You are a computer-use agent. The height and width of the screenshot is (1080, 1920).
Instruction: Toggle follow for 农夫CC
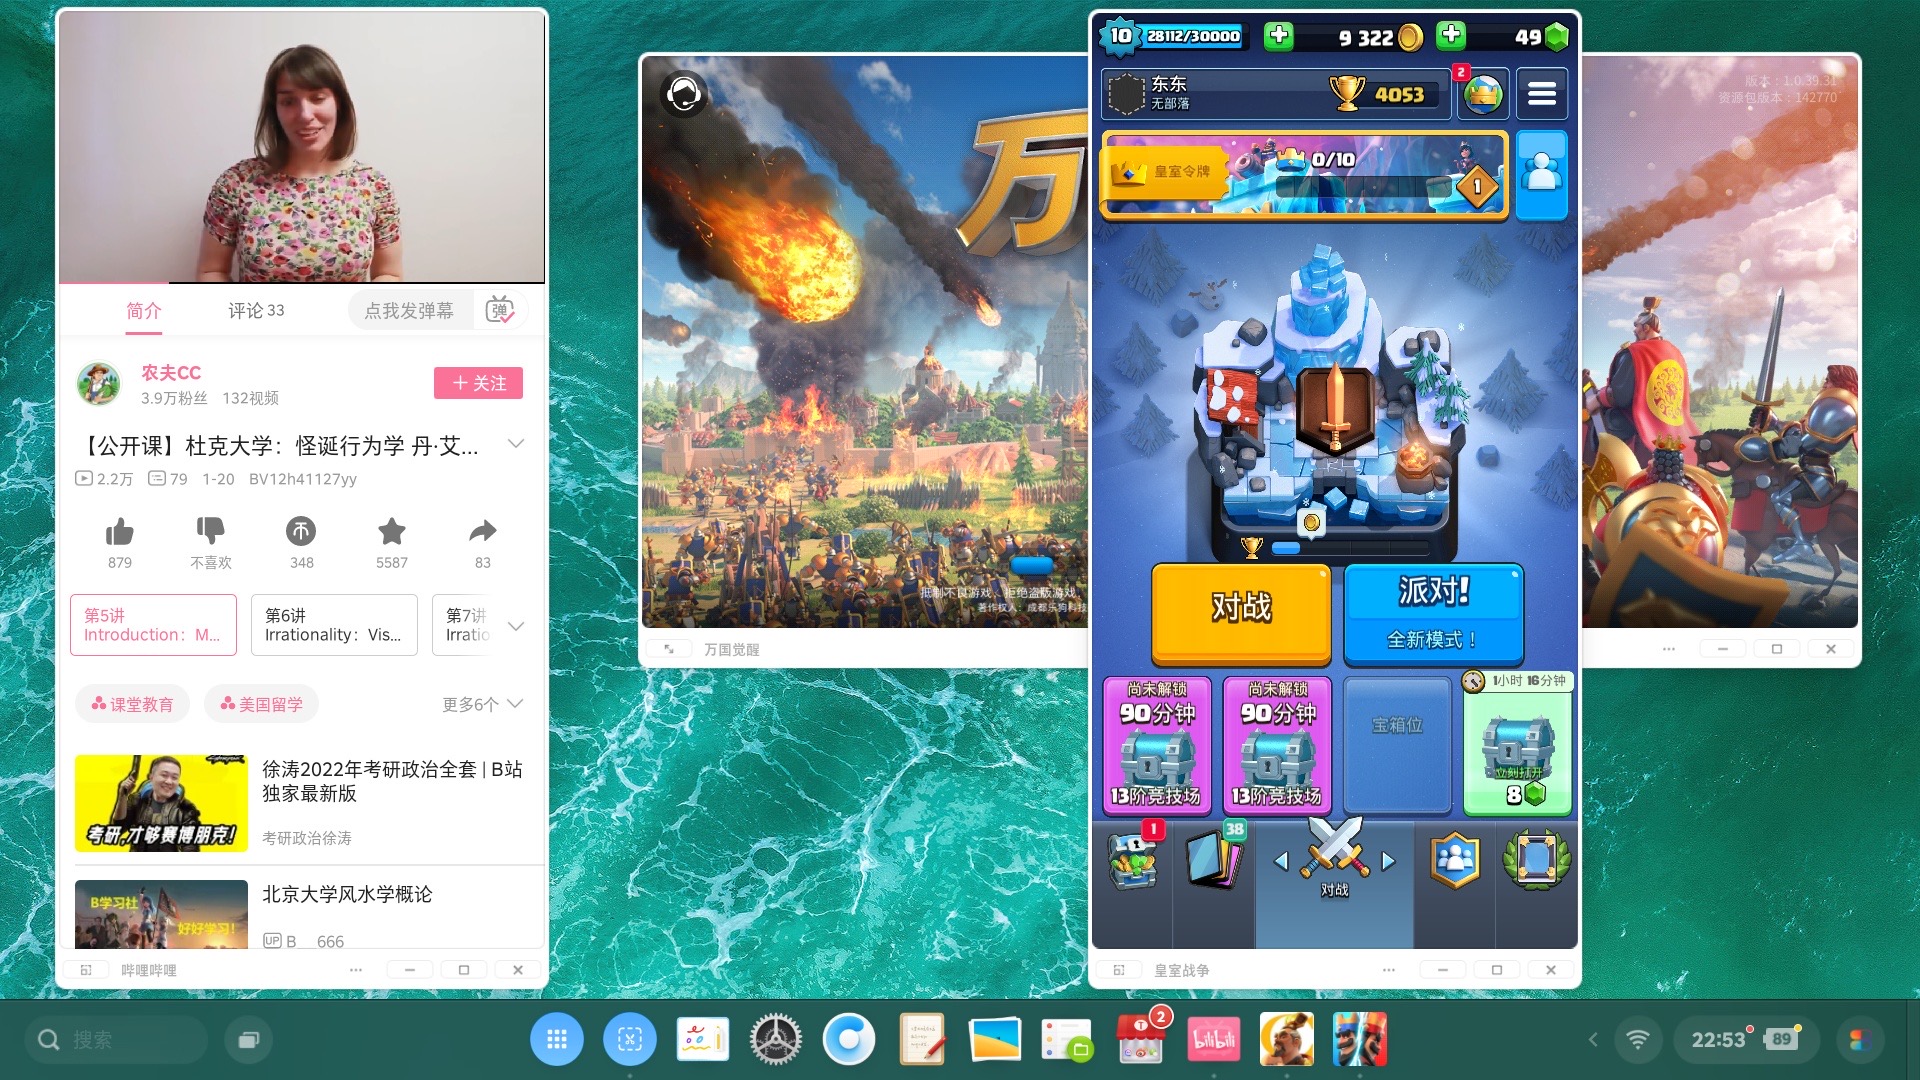(x=478, y=383)
